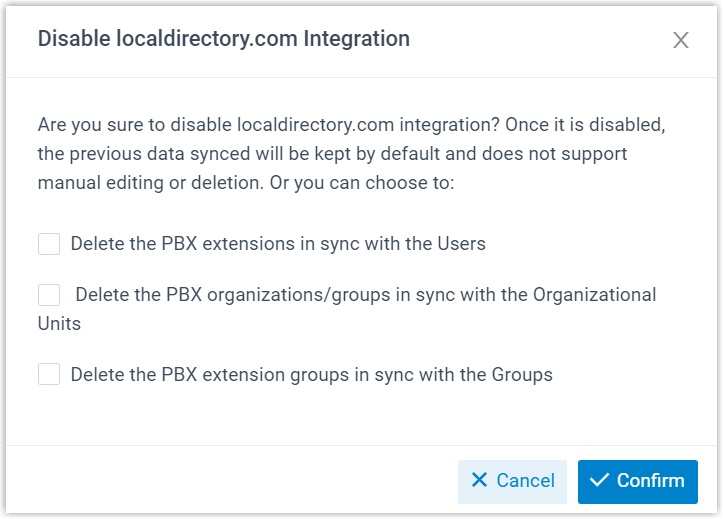Click the word 'Units' on the wrapped label line
This screenshot has width=723, height=519.
click(59, 324)
